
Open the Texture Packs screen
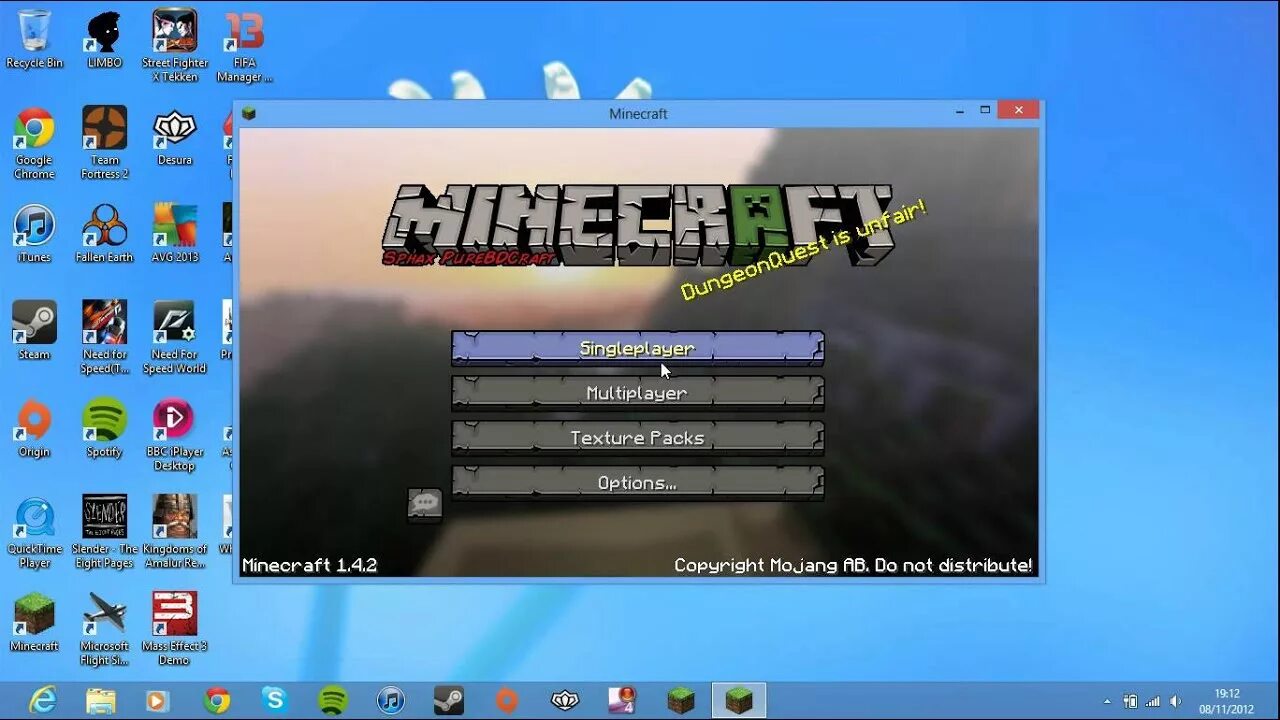click(x=638, y=438)
